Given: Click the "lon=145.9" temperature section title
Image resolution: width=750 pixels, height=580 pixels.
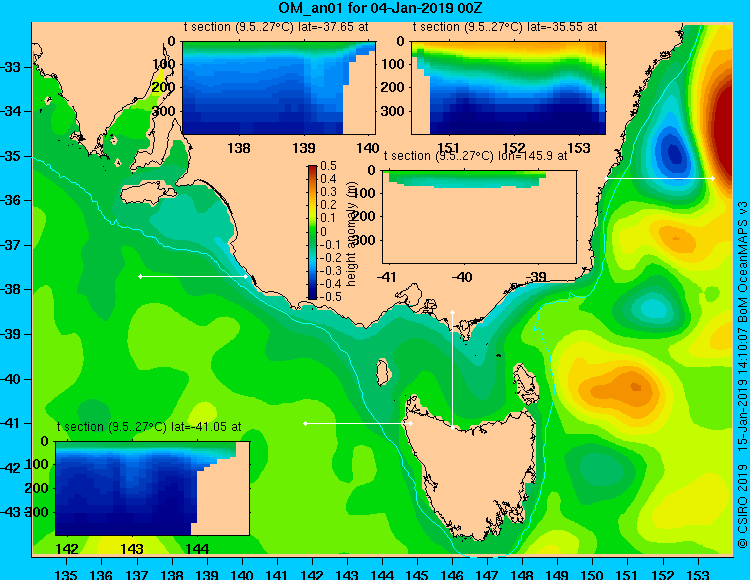Looking at the screenshot, I should [475, 156].
